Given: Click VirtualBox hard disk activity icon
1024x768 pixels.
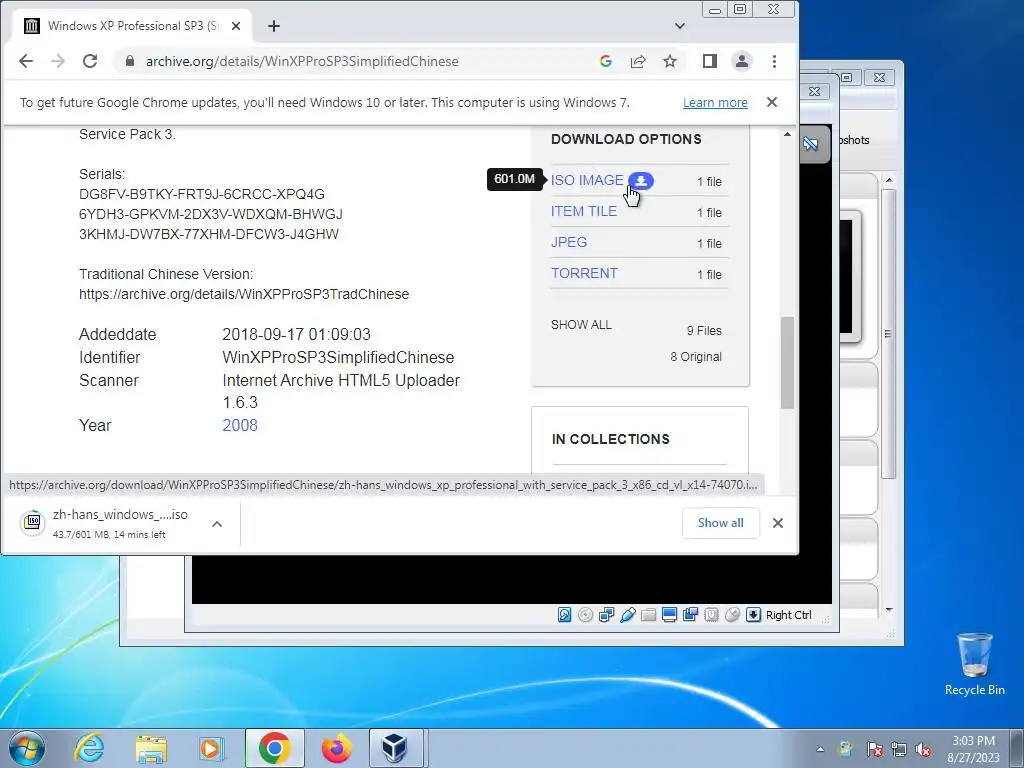Looking at the screenshot, I should point(565,615).
